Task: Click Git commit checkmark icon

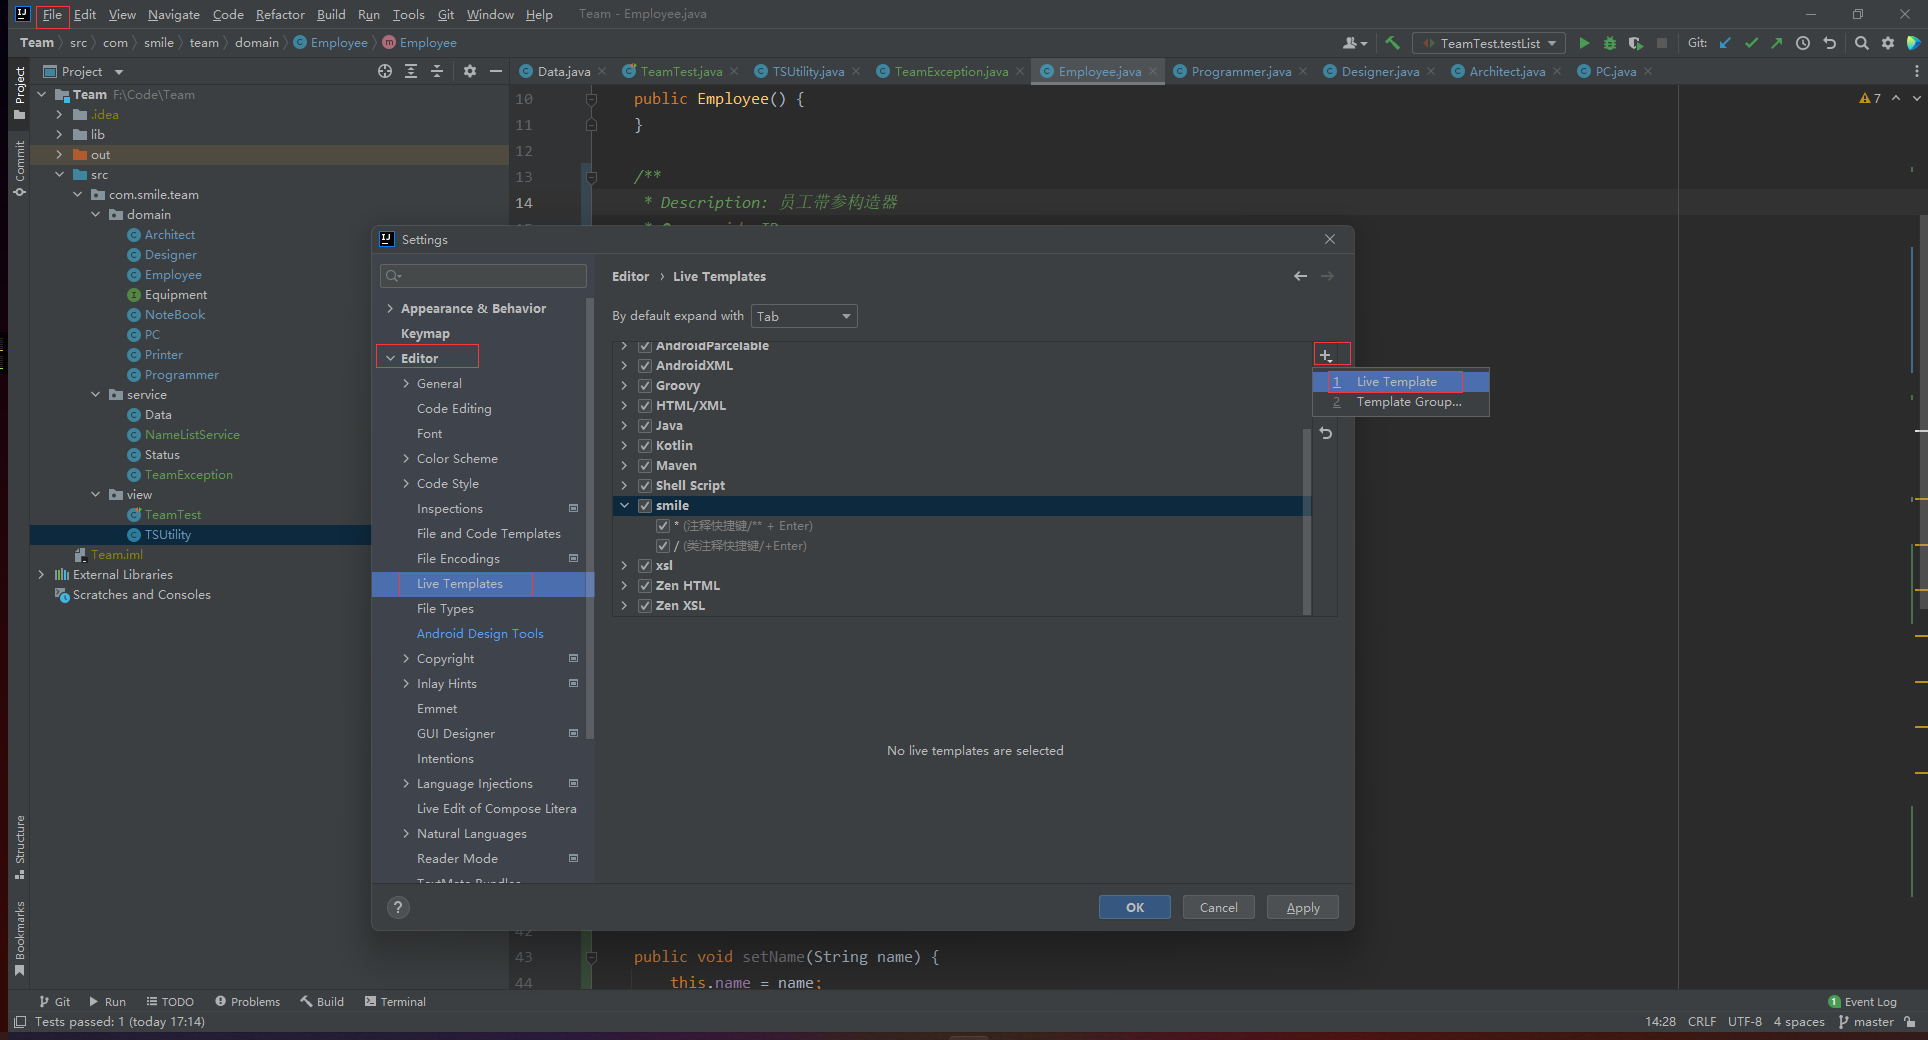Action: tap(1751, 43)
